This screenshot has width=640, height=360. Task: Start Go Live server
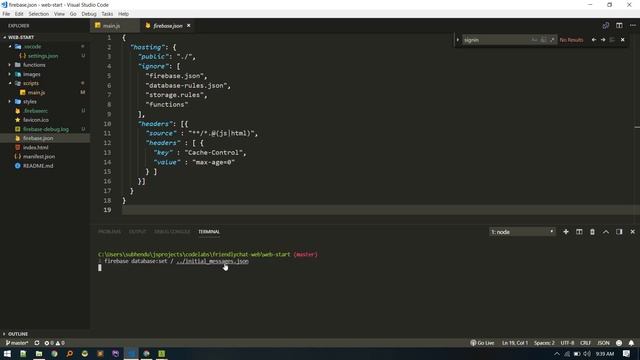pyautogui.click(x=482, y=343)
